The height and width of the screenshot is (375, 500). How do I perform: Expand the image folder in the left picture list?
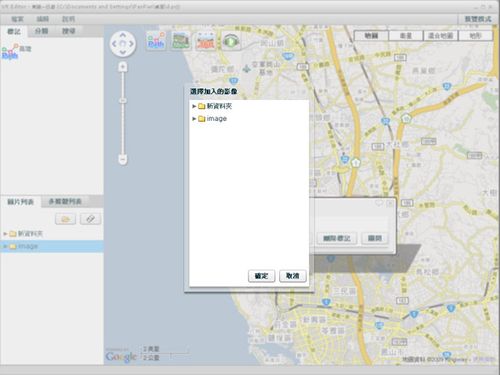click(x=5, y=246)
